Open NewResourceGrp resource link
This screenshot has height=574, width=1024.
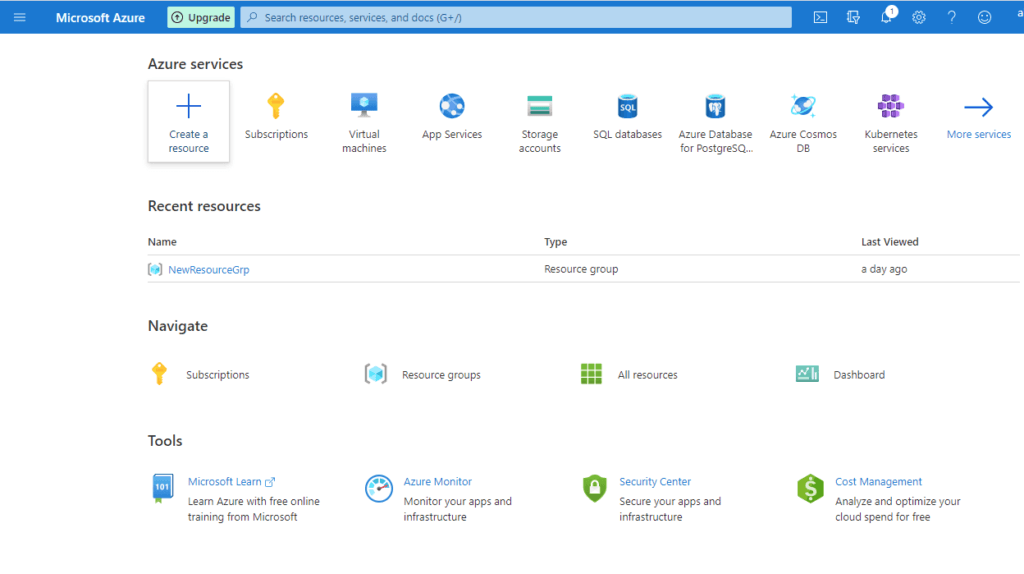pos(208,269)
